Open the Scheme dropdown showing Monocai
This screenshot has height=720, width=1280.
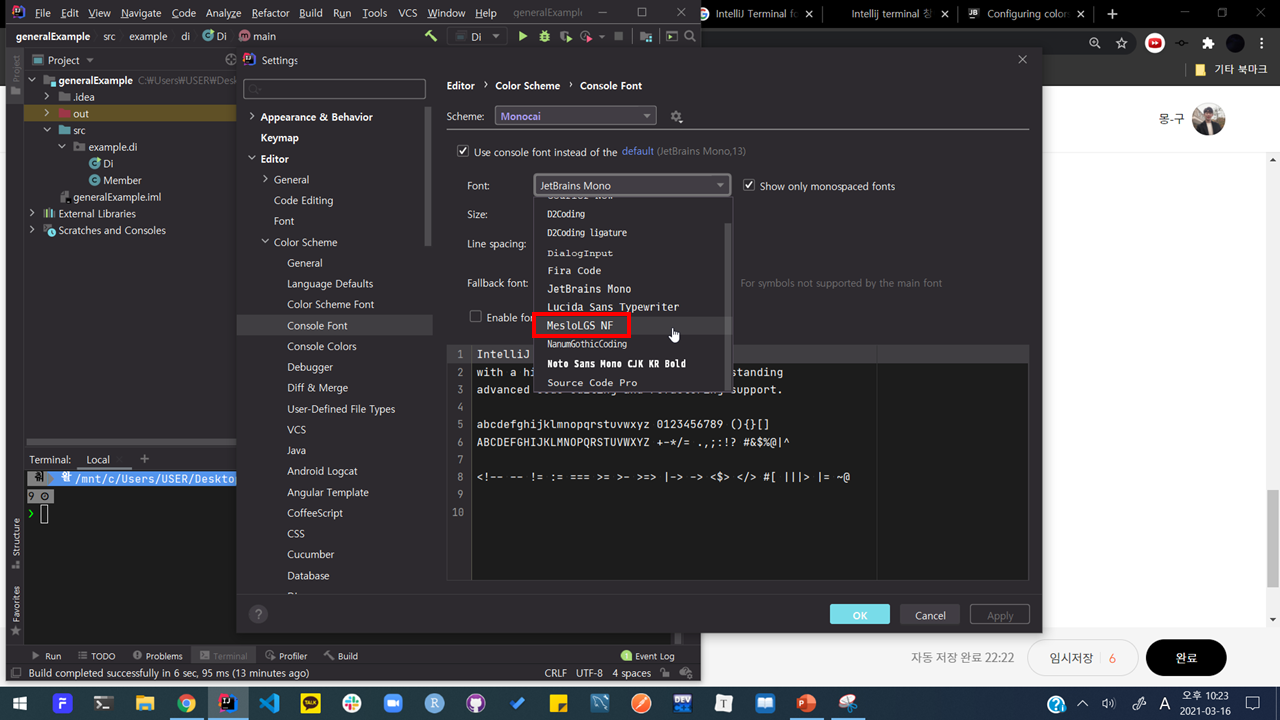[575, 116]
